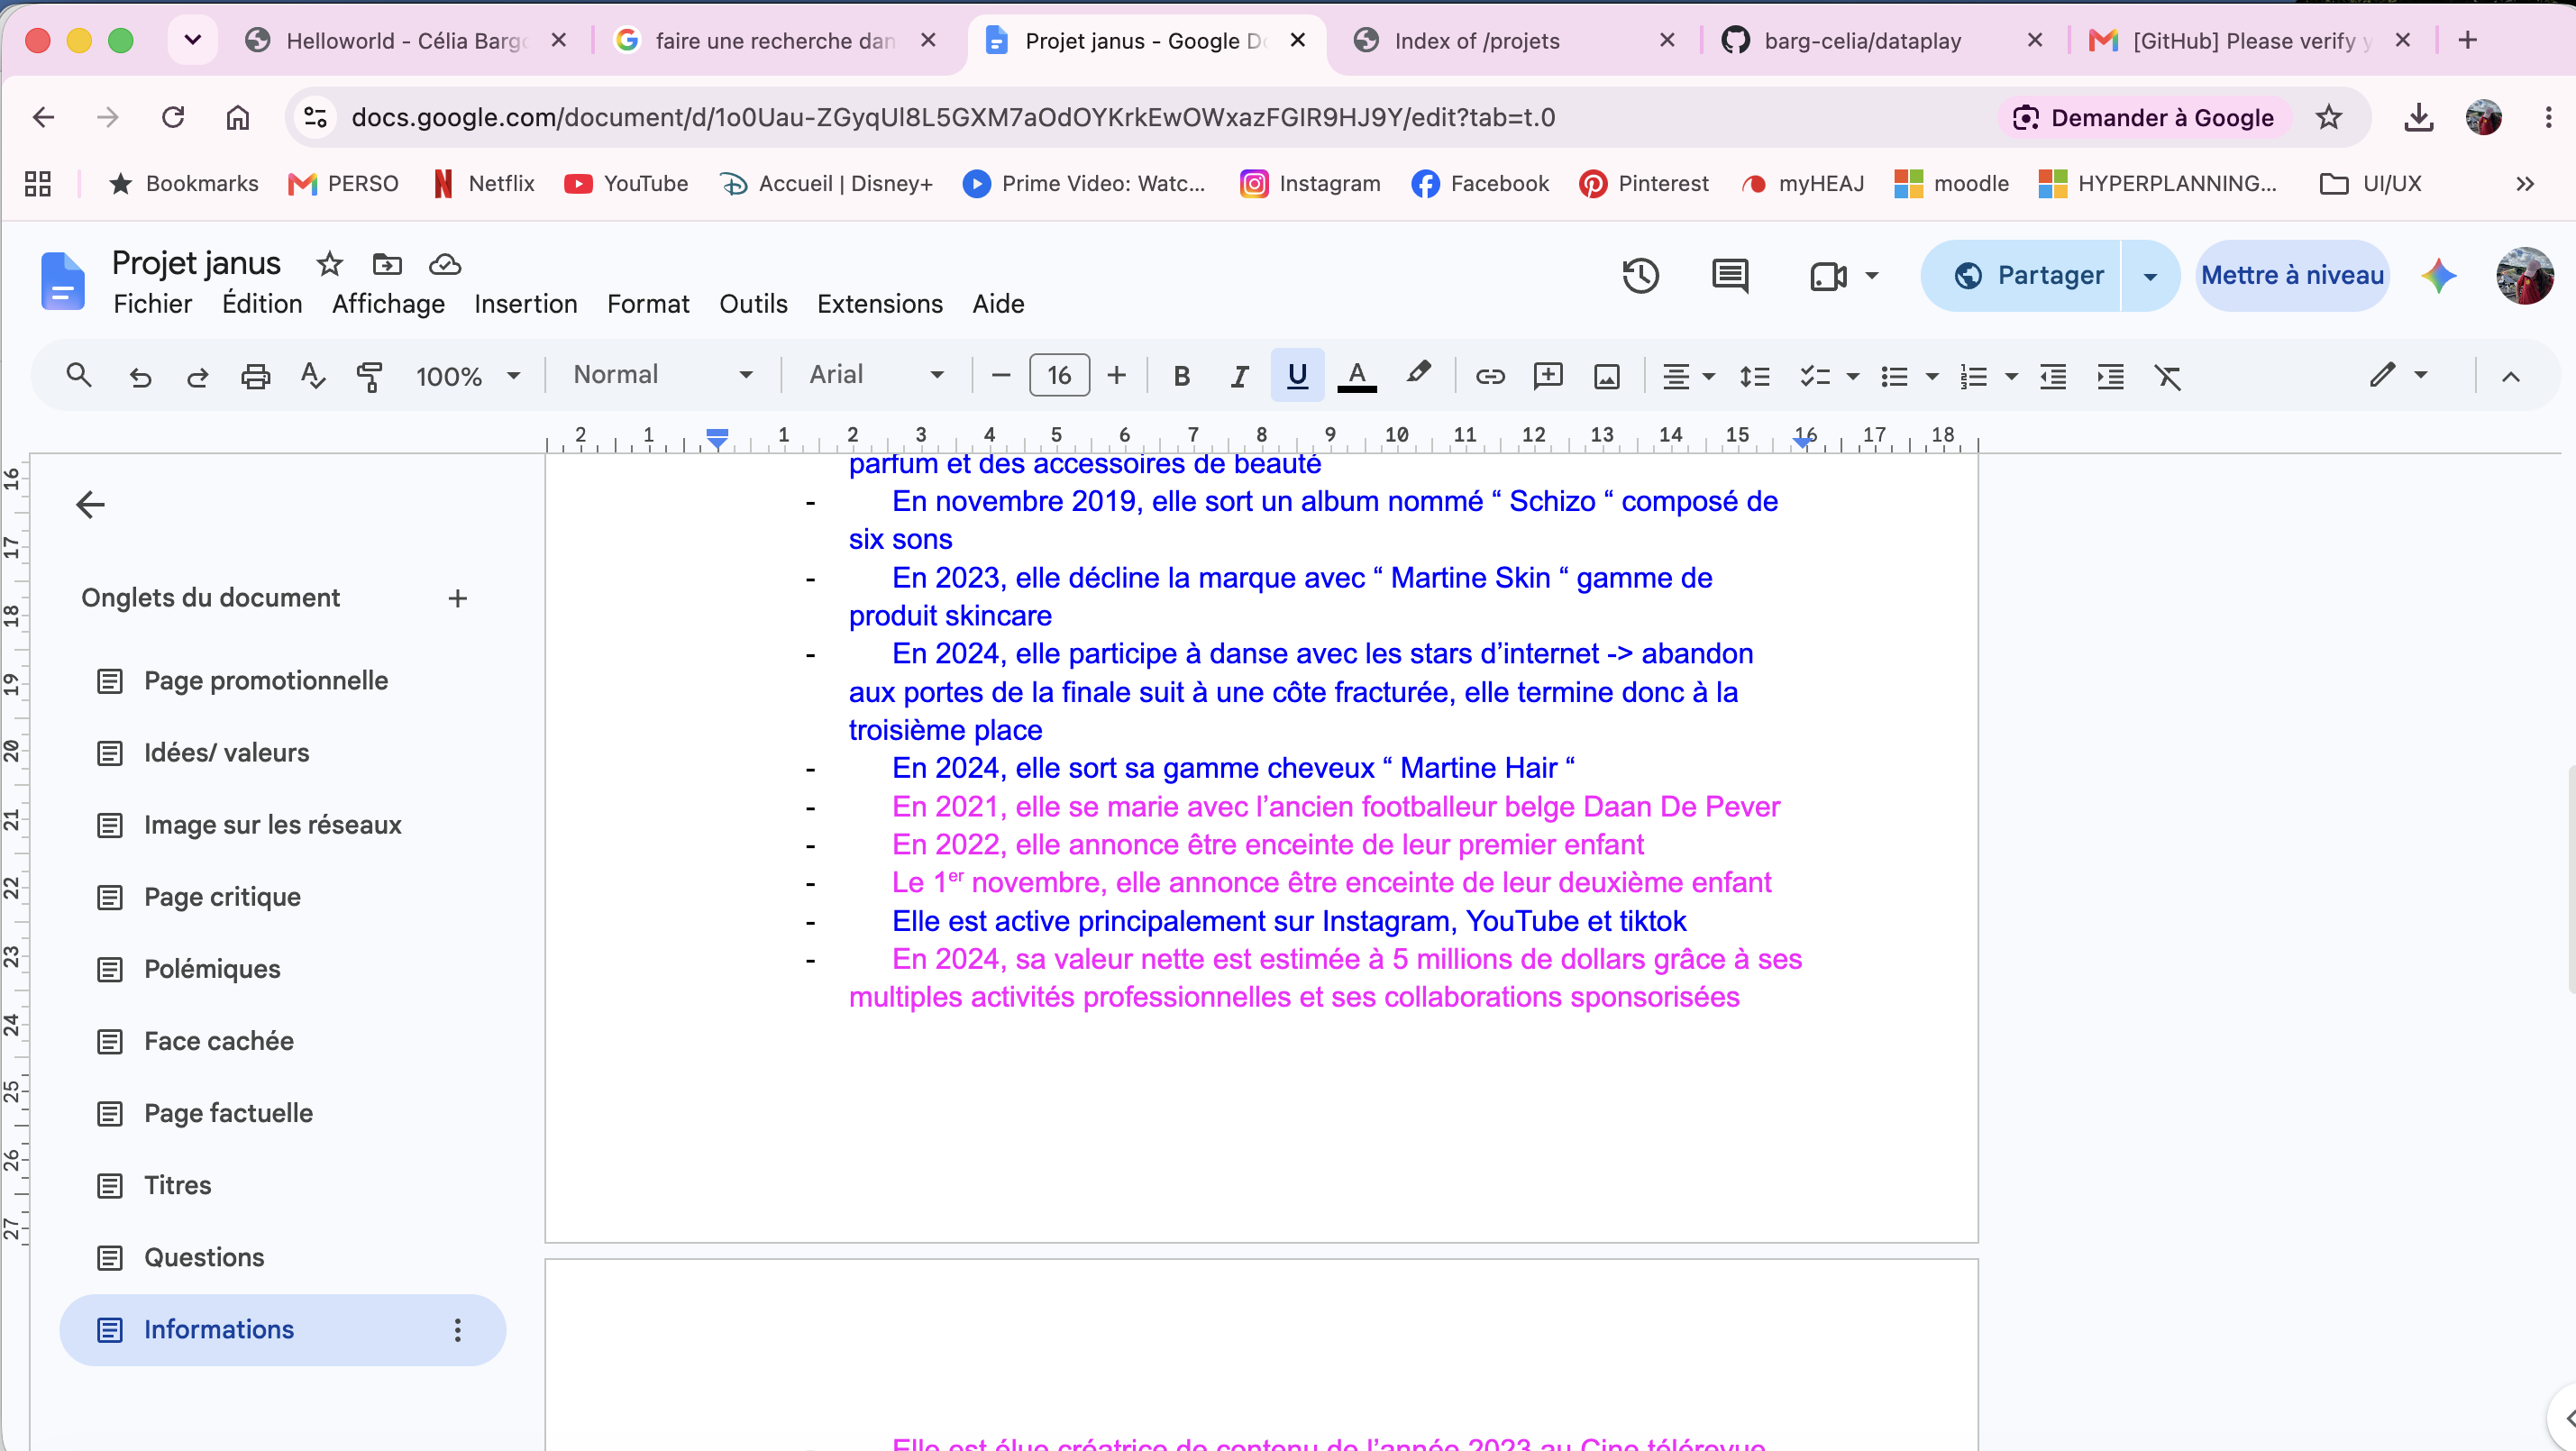The image size is (2576, 1451).
Task: Insert a link
Action: click(1490, 376)
